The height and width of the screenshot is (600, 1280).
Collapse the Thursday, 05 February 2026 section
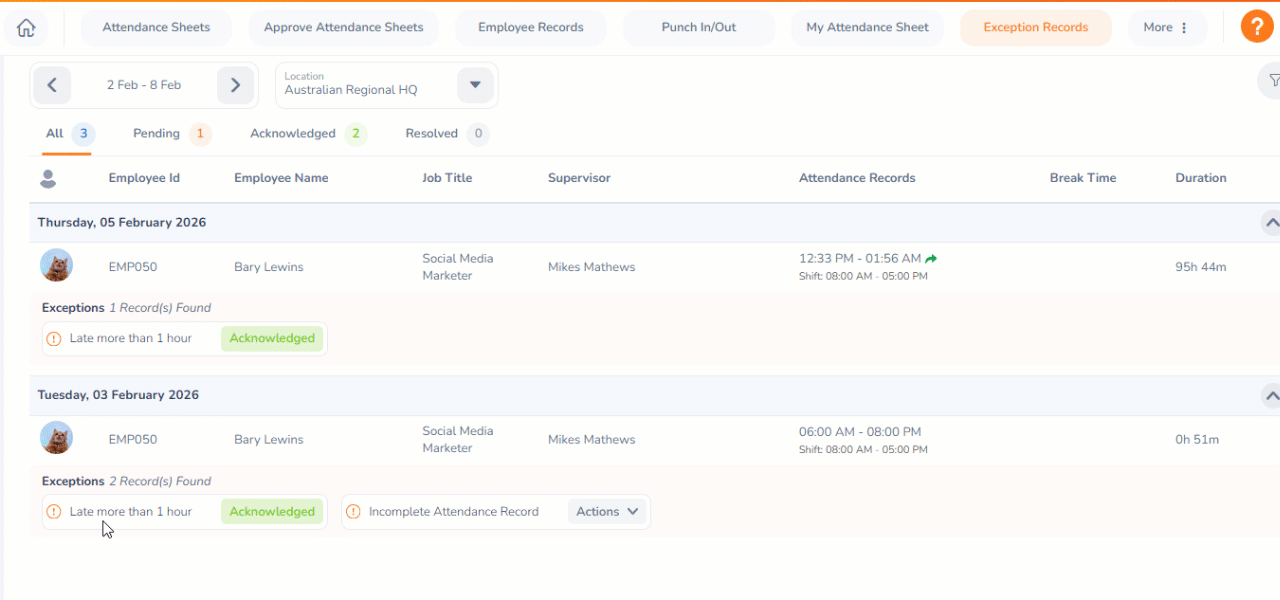1271,223
